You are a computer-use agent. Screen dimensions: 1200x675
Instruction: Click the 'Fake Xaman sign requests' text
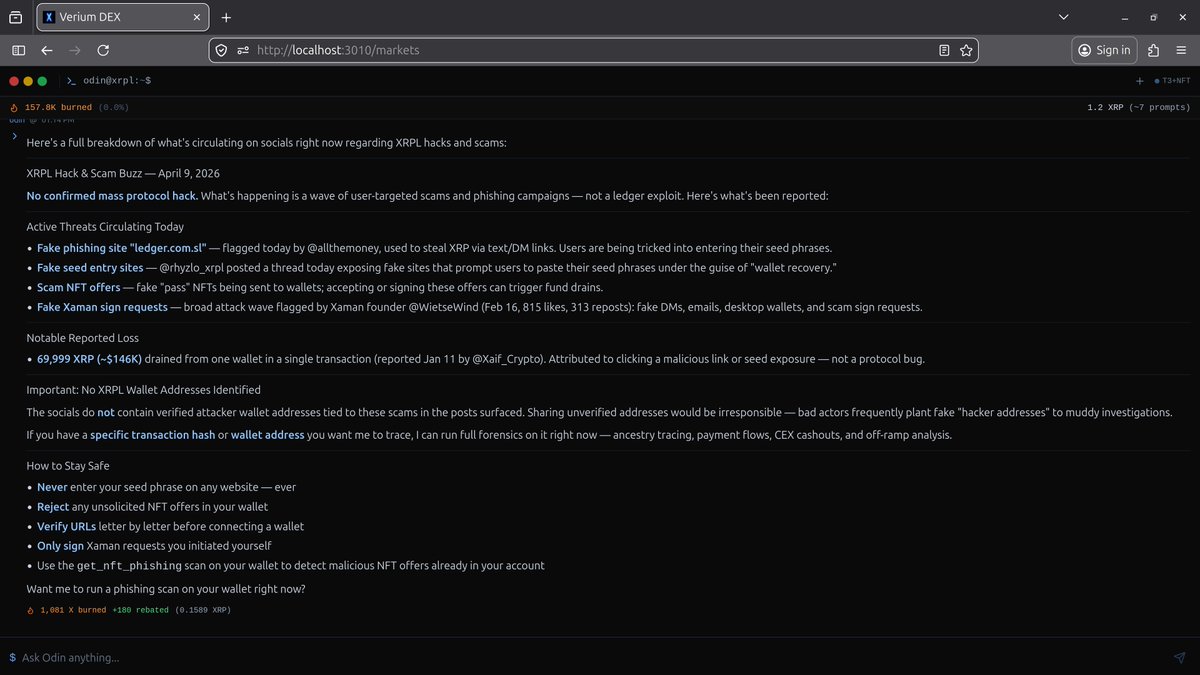click(102, 307)
